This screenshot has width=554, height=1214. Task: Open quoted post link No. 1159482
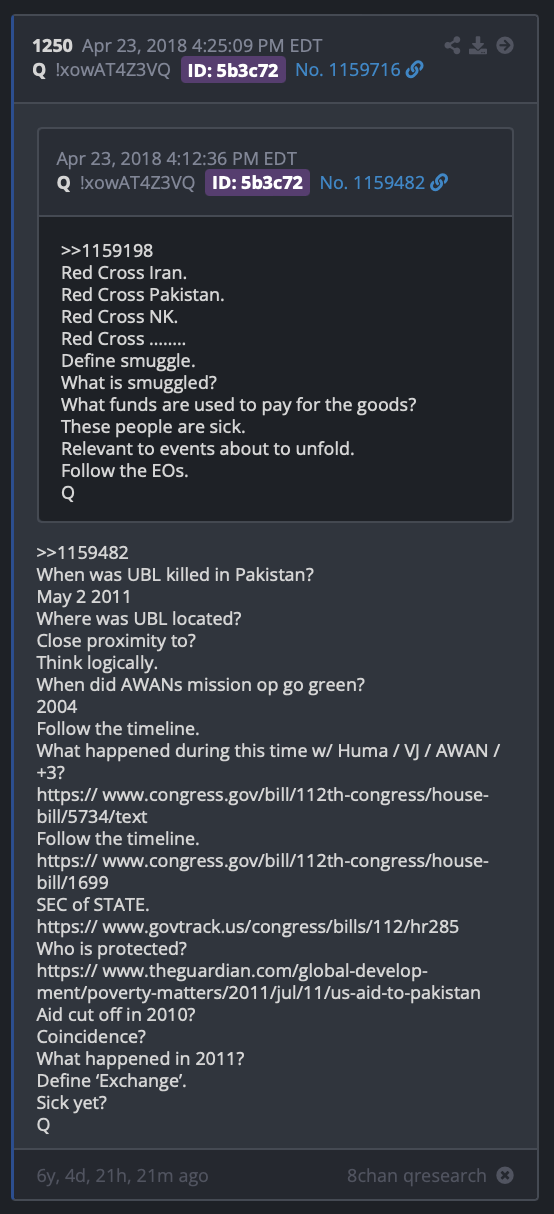[x=372, y=183]
